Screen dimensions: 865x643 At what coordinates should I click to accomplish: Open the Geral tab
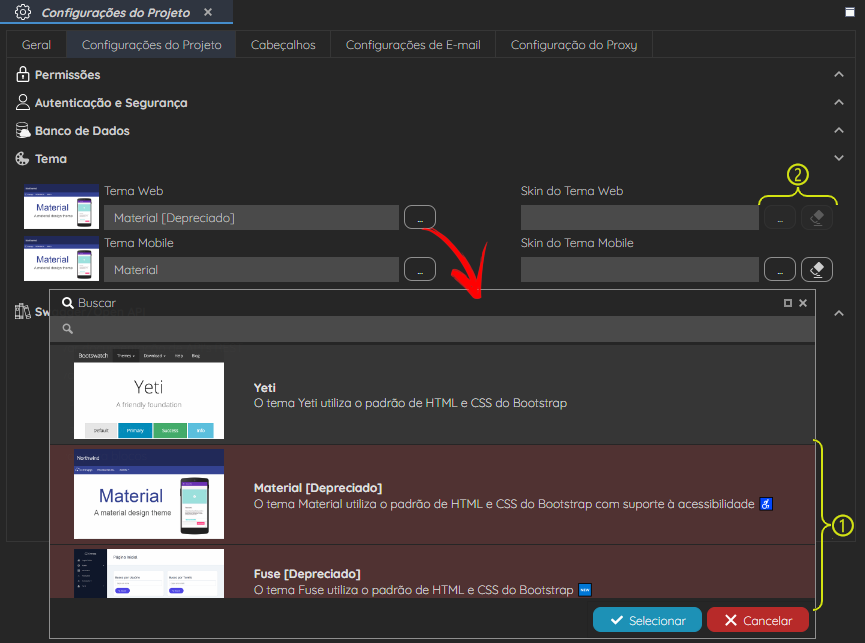[x=36, y=45]
